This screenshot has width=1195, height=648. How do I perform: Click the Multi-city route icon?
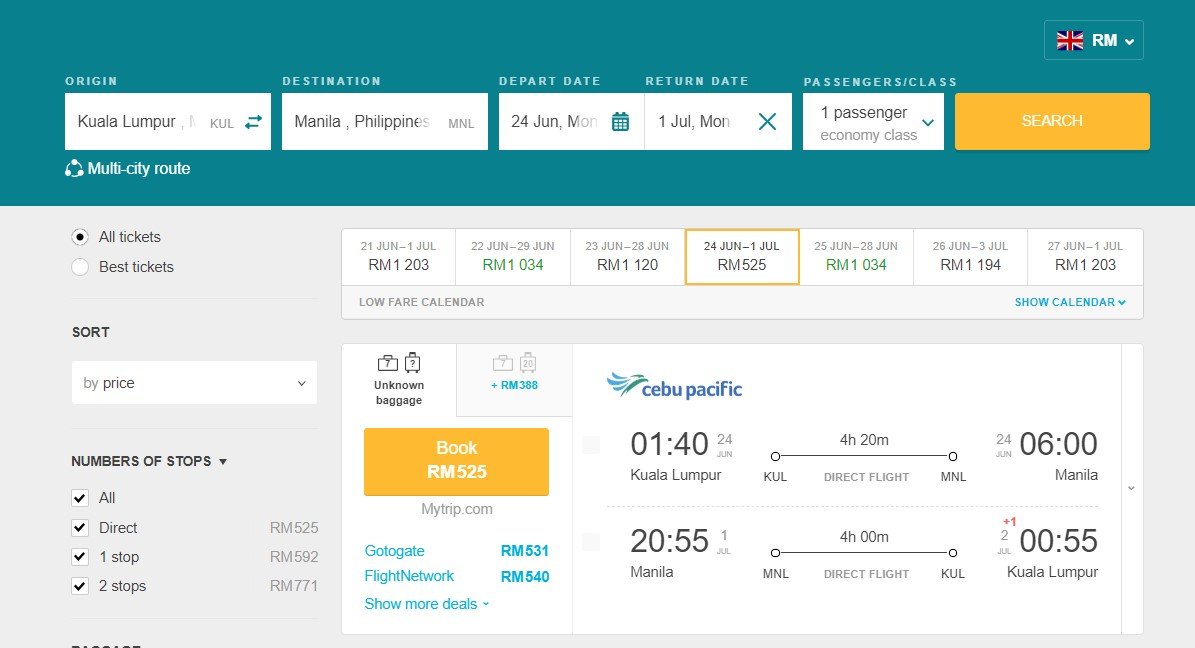click(74, 168)
